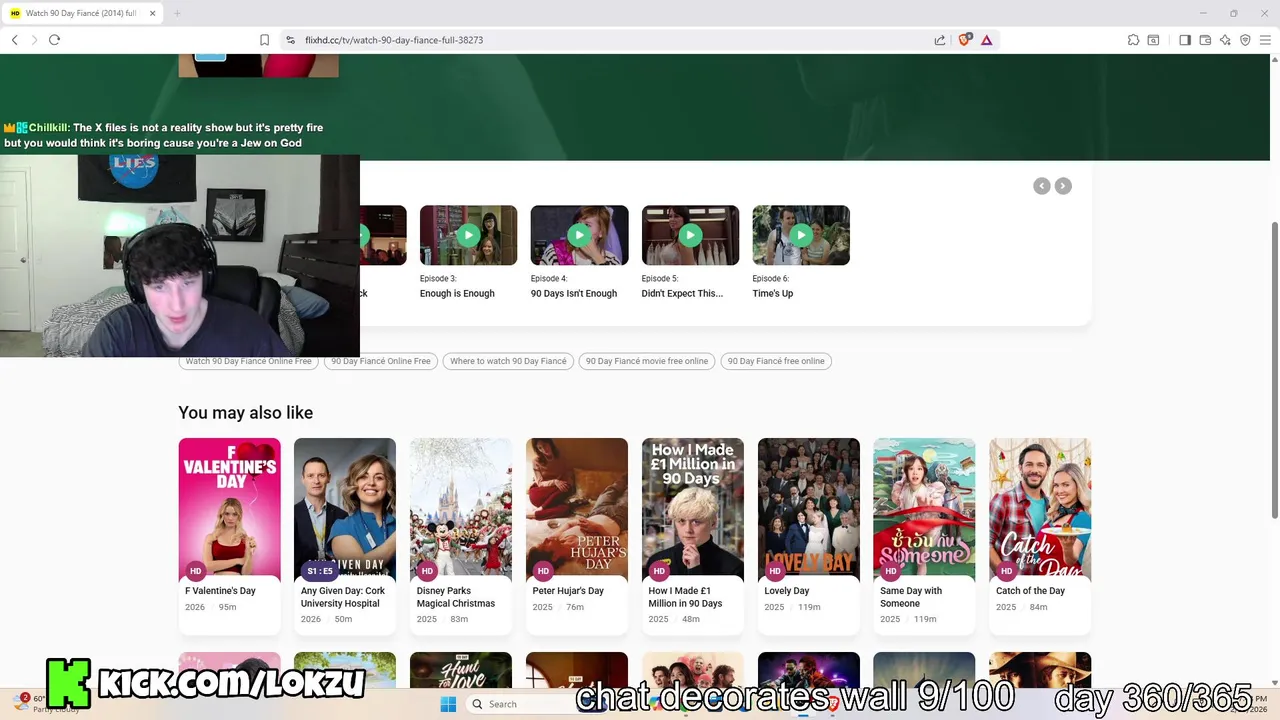Open the Lovely Day title link
This screenshot has height=720, width=1280.
click(787, 591)
